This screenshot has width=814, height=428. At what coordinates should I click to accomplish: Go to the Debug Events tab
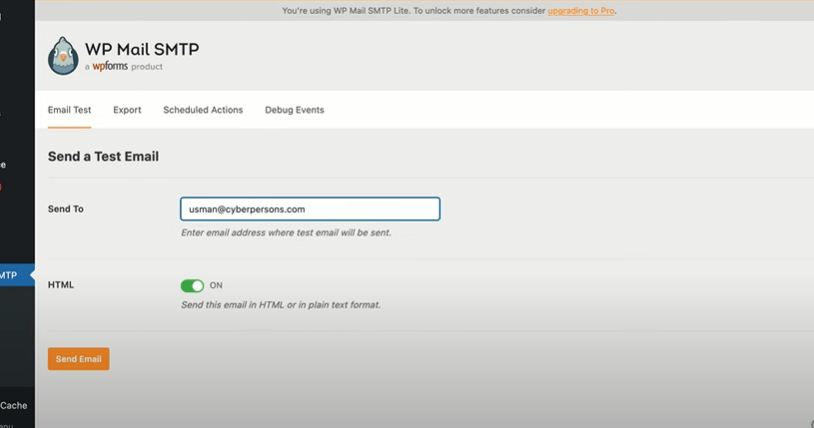pyautogui.click(x=294, y=110)
